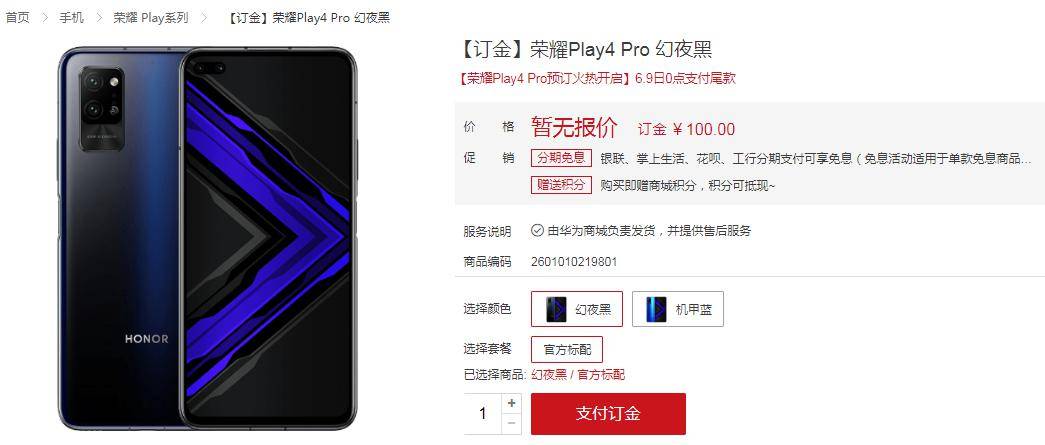This screenshot has height=445, width=1045.
Task: Click the 赠送积分 promotion tag
Action: tap(561, 185)
